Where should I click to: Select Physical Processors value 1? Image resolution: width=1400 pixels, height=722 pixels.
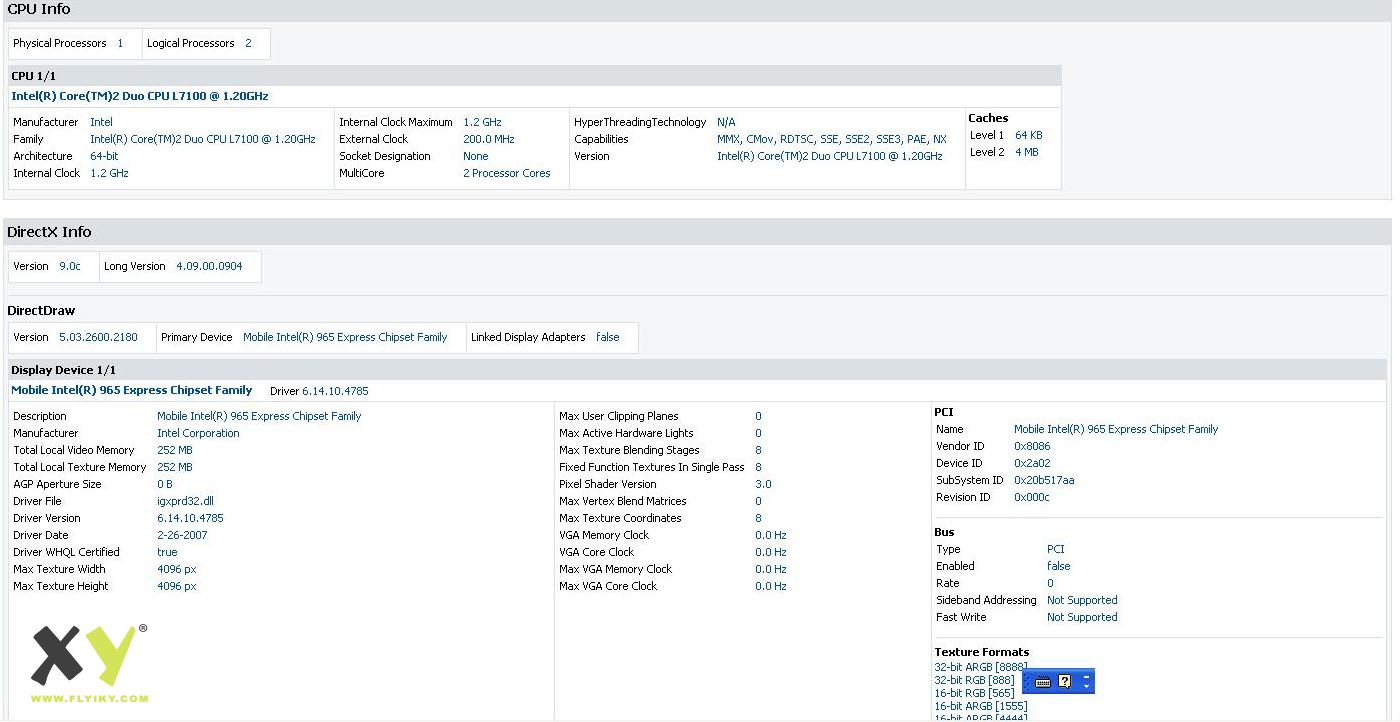(x=120, y=43)
